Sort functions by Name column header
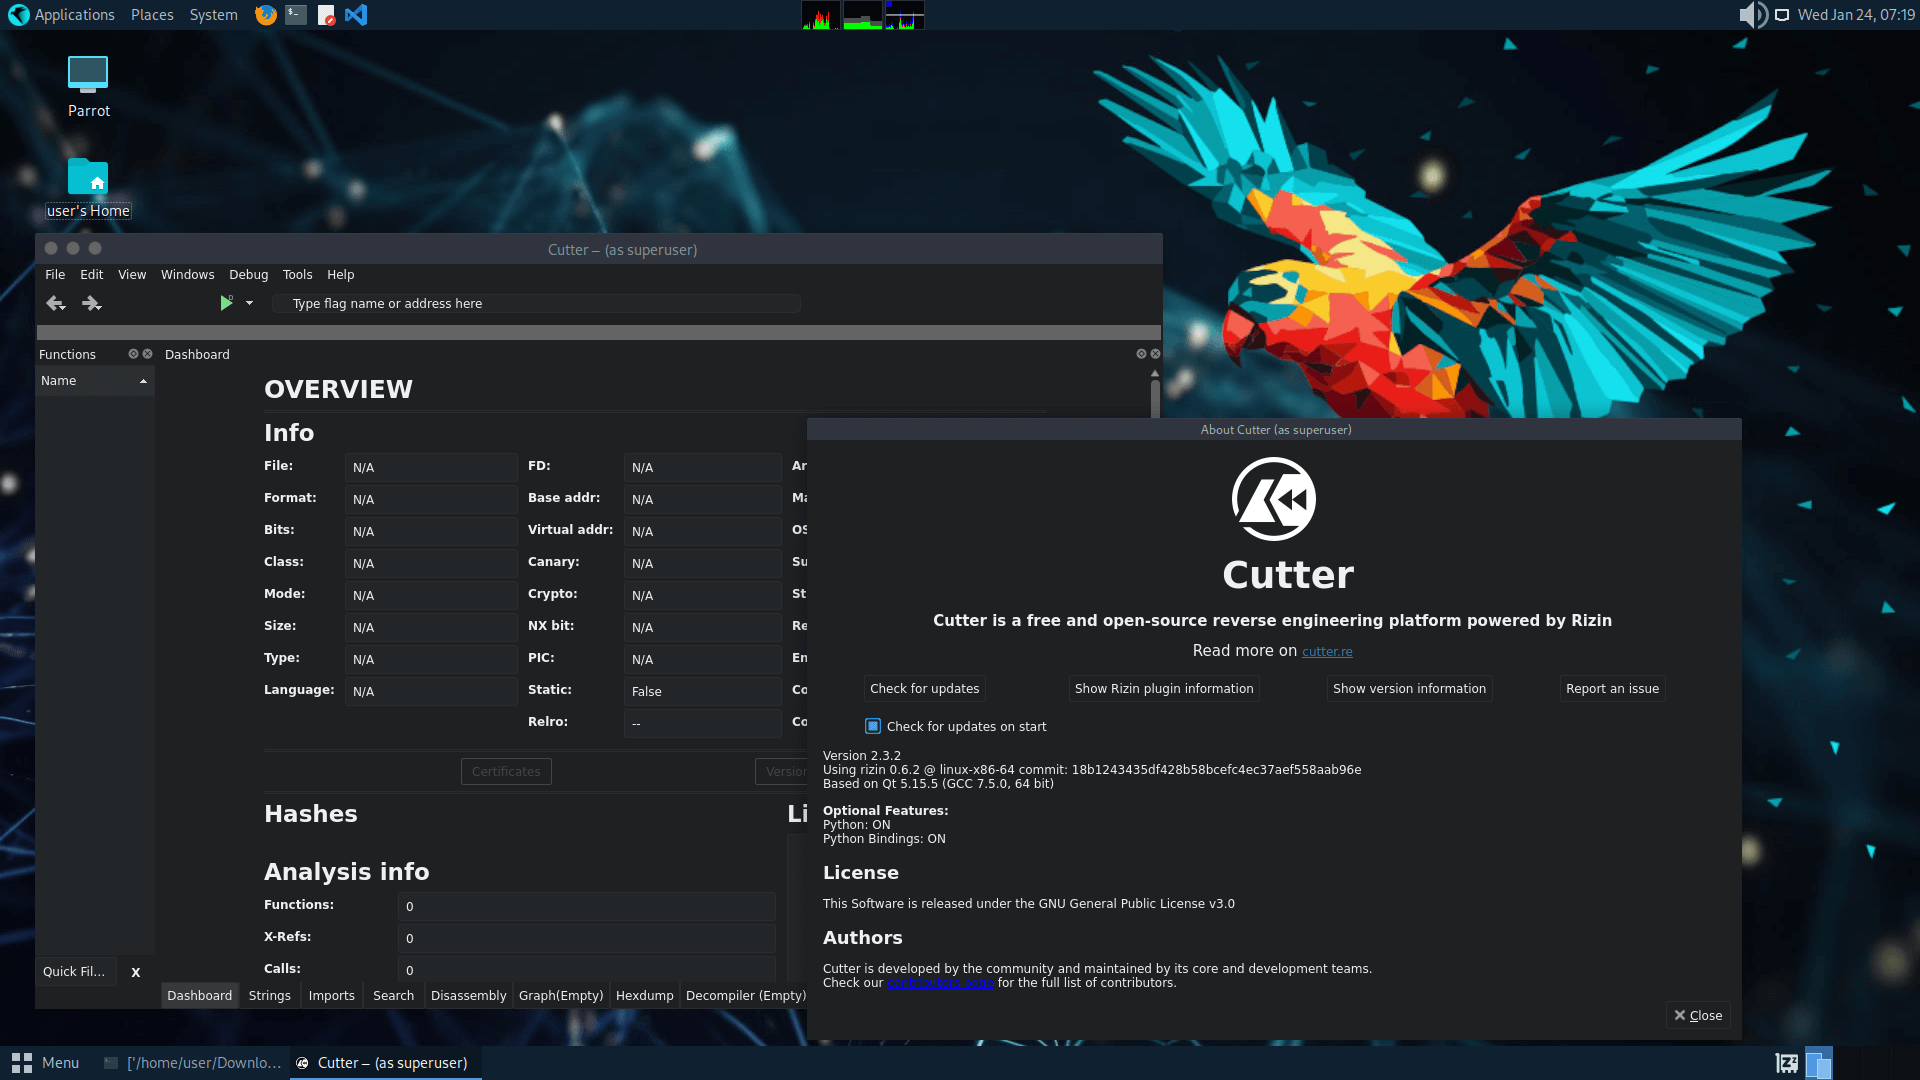This screenshot has width=1920, height=1080. [x=95, y=381]
